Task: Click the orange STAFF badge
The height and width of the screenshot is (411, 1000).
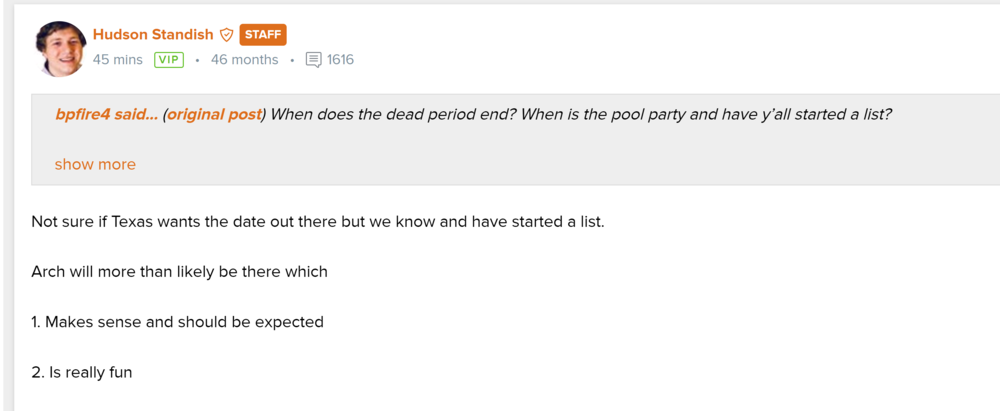Action: point(263,35)
